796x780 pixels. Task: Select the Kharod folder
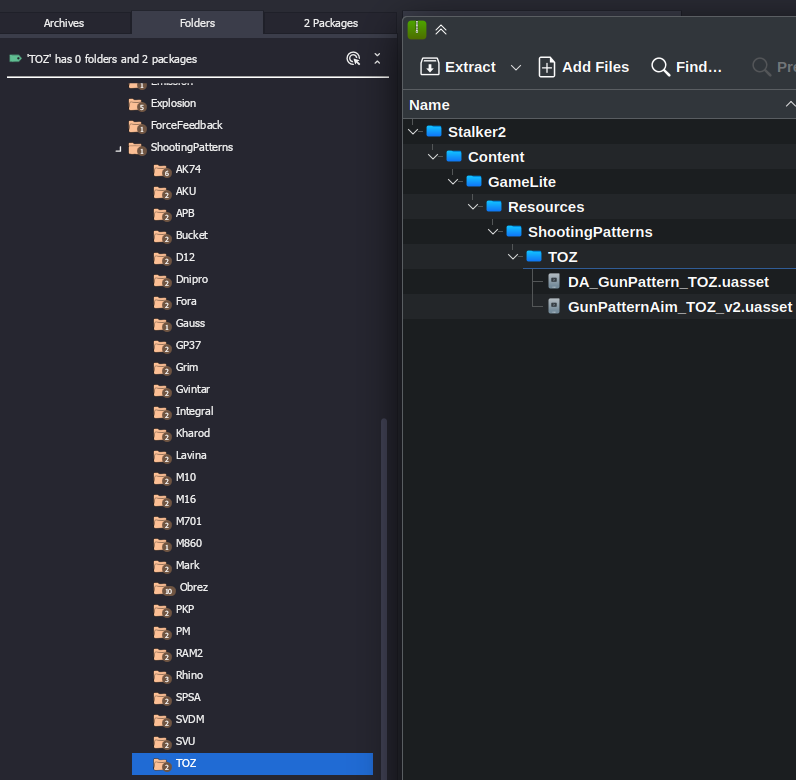[192, 433]
